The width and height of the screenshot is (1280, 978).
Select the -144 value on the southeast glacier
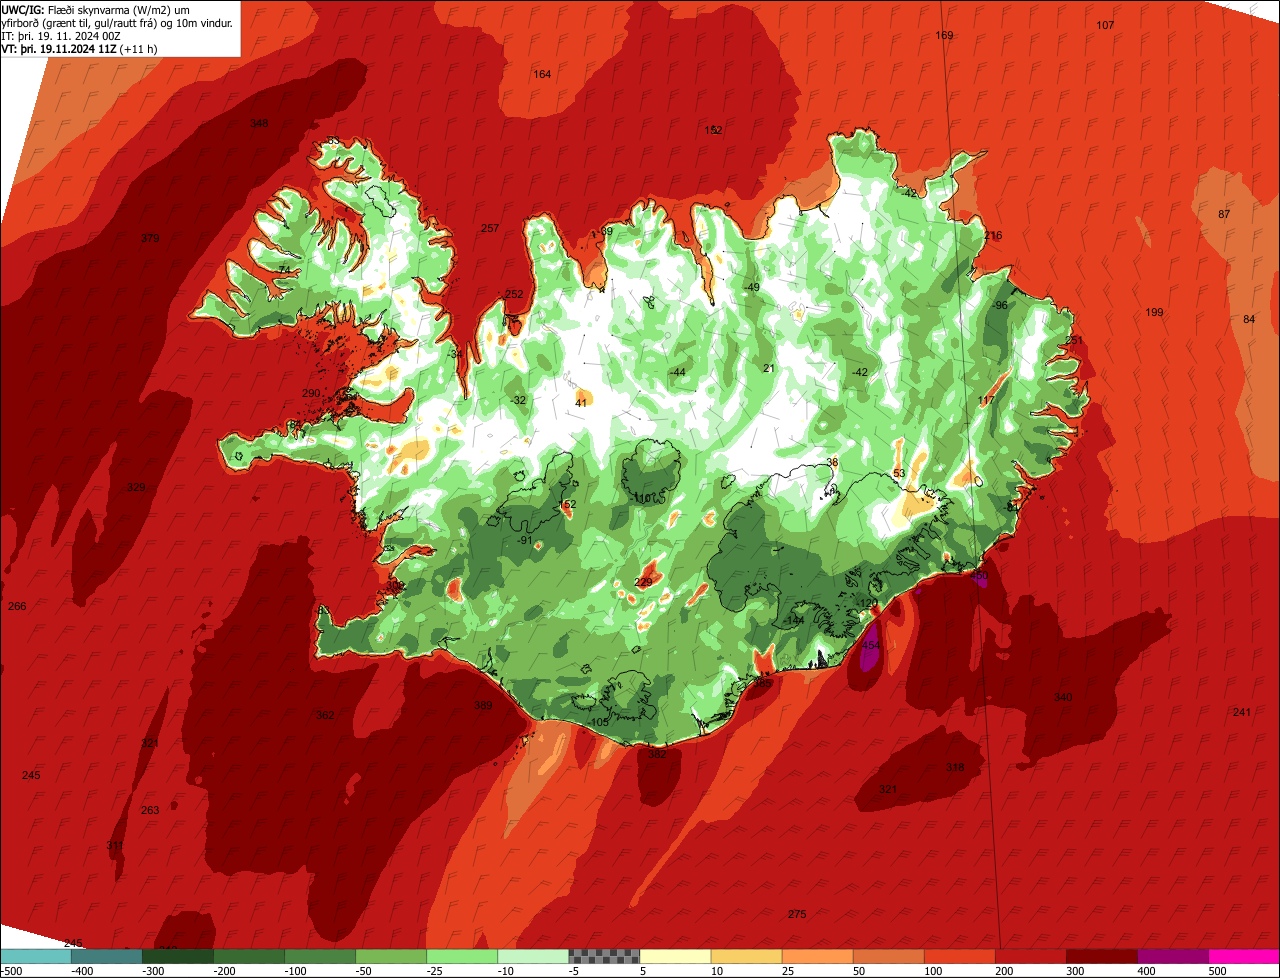click(x=795, y=621)
